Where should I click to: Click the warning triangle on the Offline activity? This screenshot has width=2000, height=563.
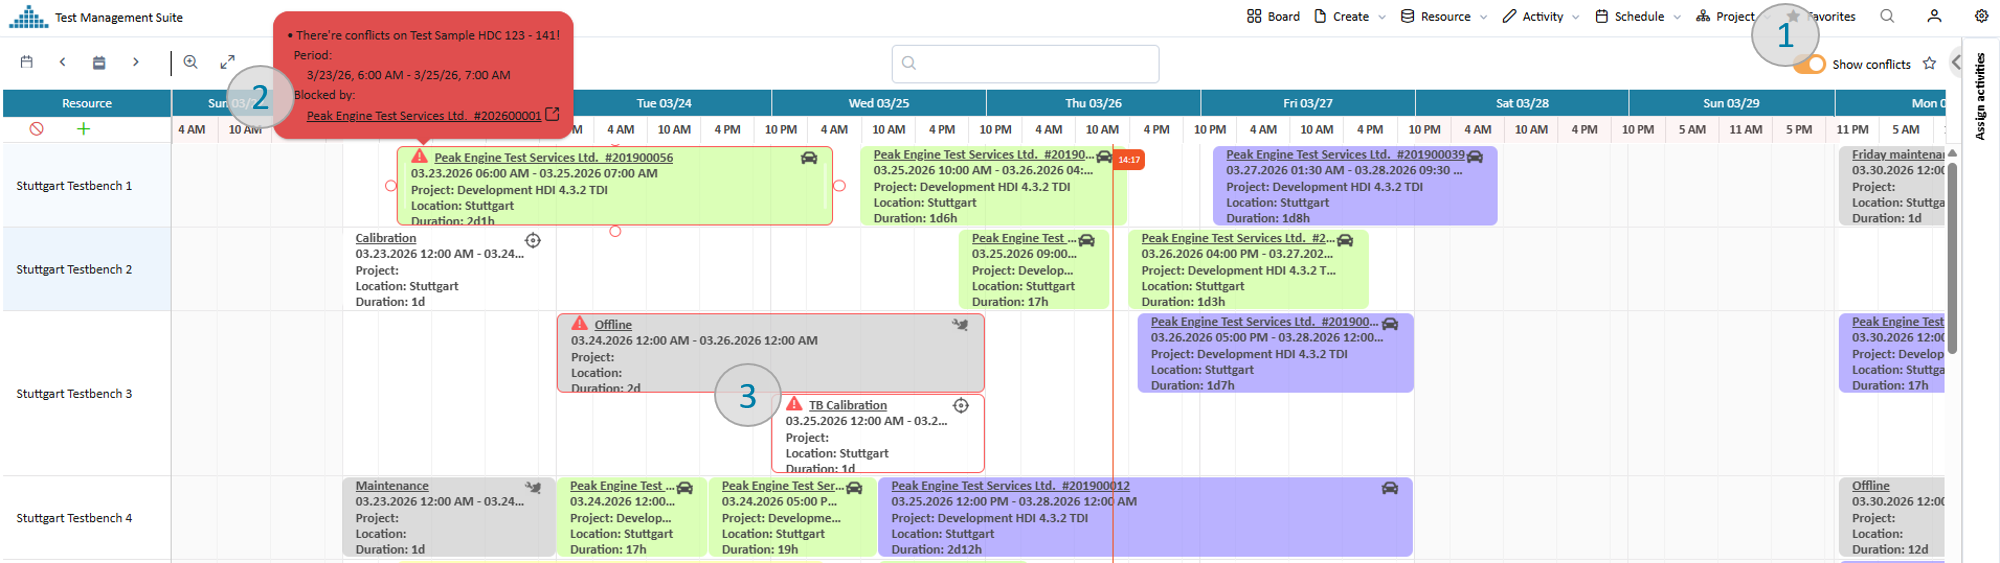pyautogui.click(x=580, y=324)
